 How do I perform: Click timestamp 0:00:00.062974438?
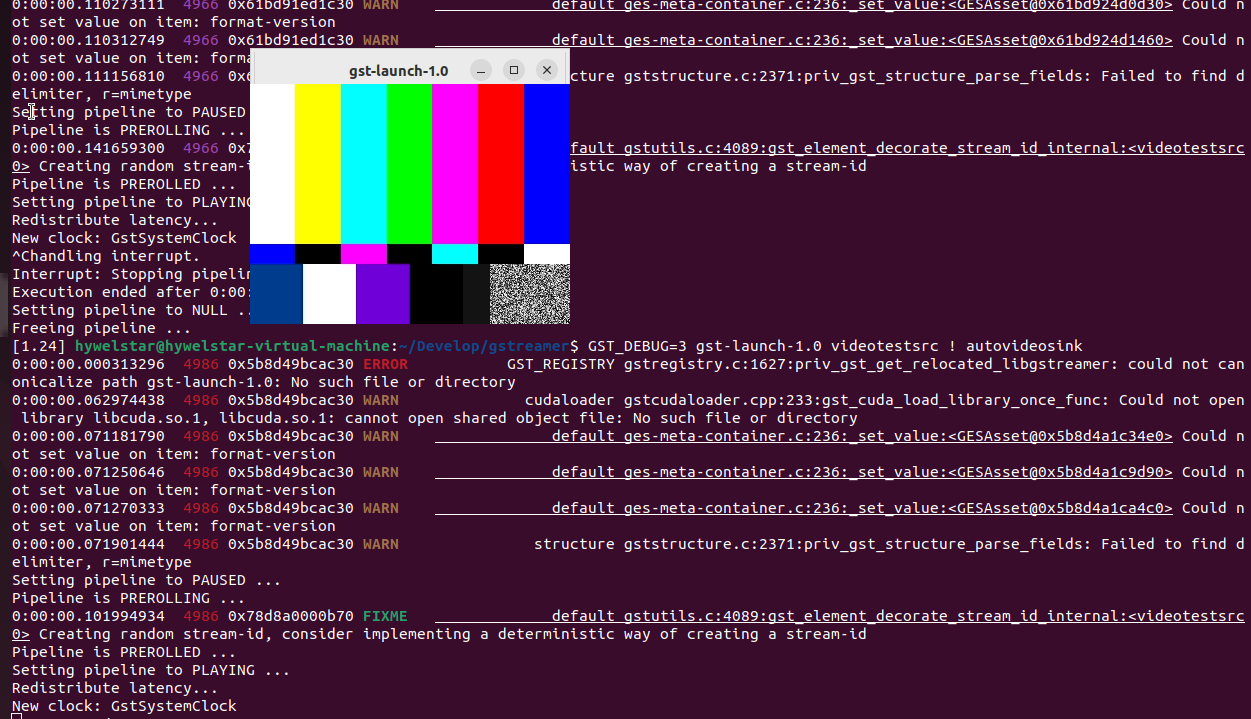89,400
